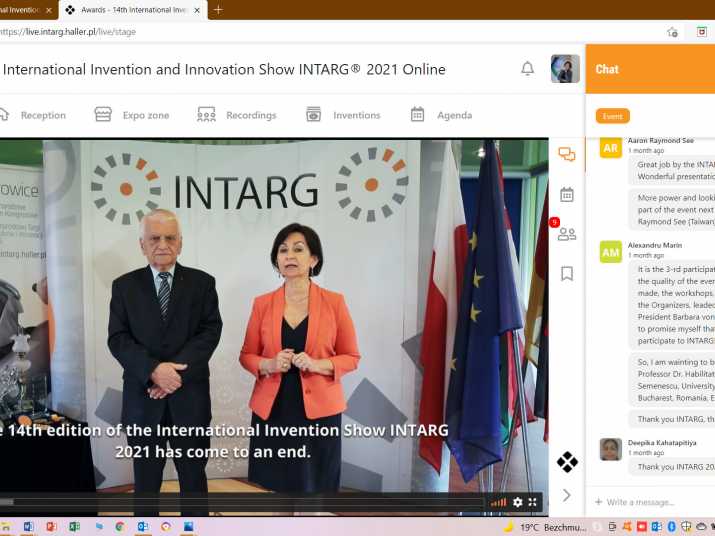This screenshot has height=536, width=715.
Task: Show the participants list with red badge
Action: [566, 233]
